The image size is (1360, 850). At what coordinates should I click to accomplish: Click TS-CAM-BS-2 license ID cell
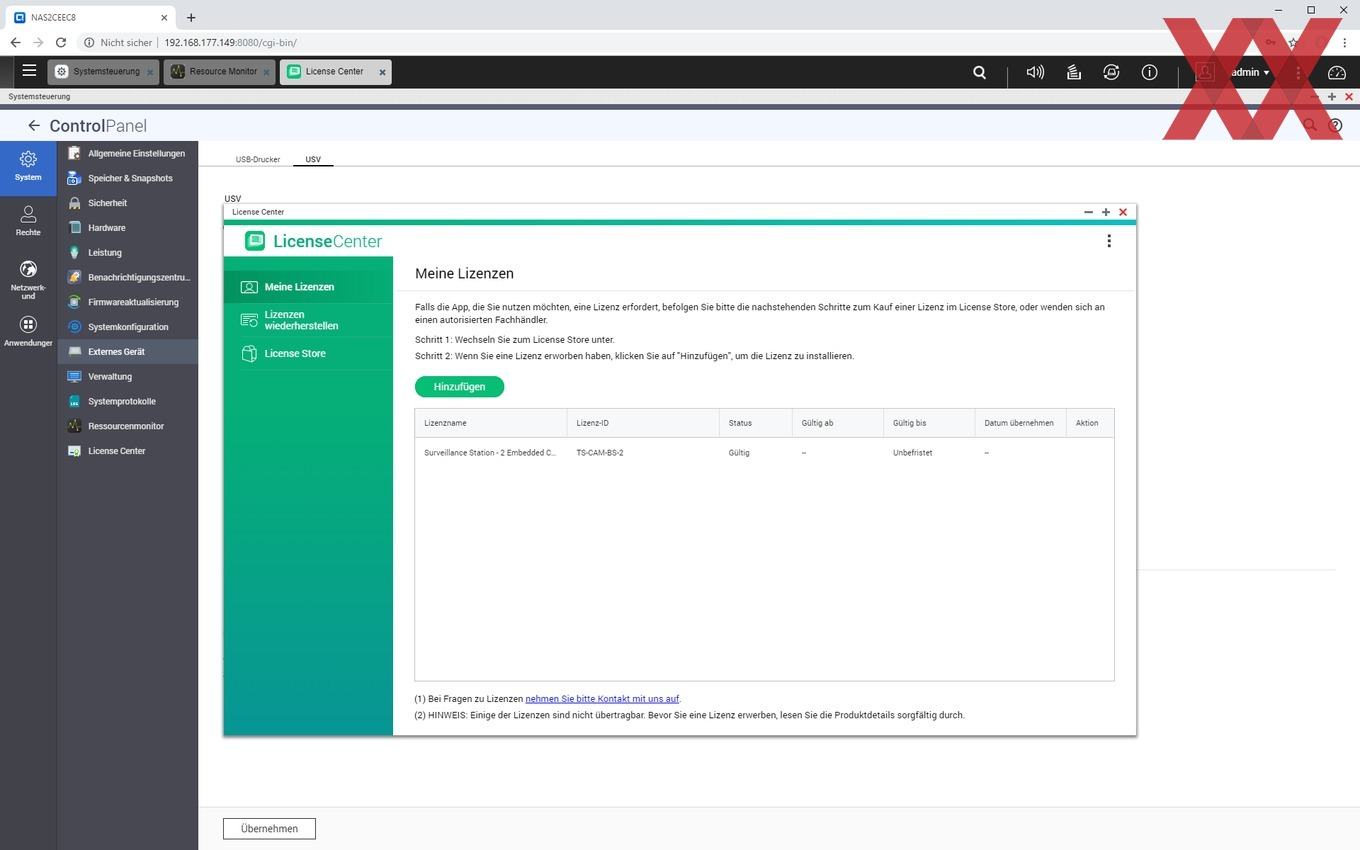[x=600, y=453]
